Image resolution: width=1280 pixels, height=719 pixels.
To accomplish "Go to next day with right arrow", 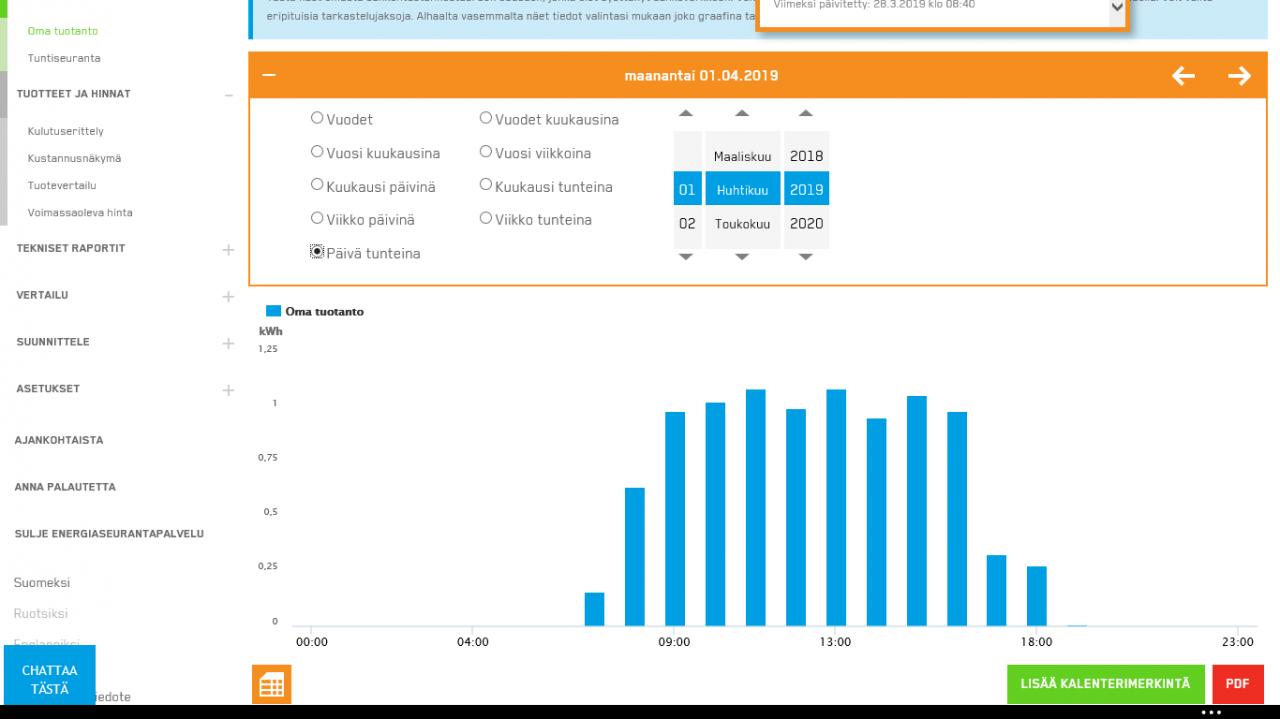I will click(x=1239, y=76).
